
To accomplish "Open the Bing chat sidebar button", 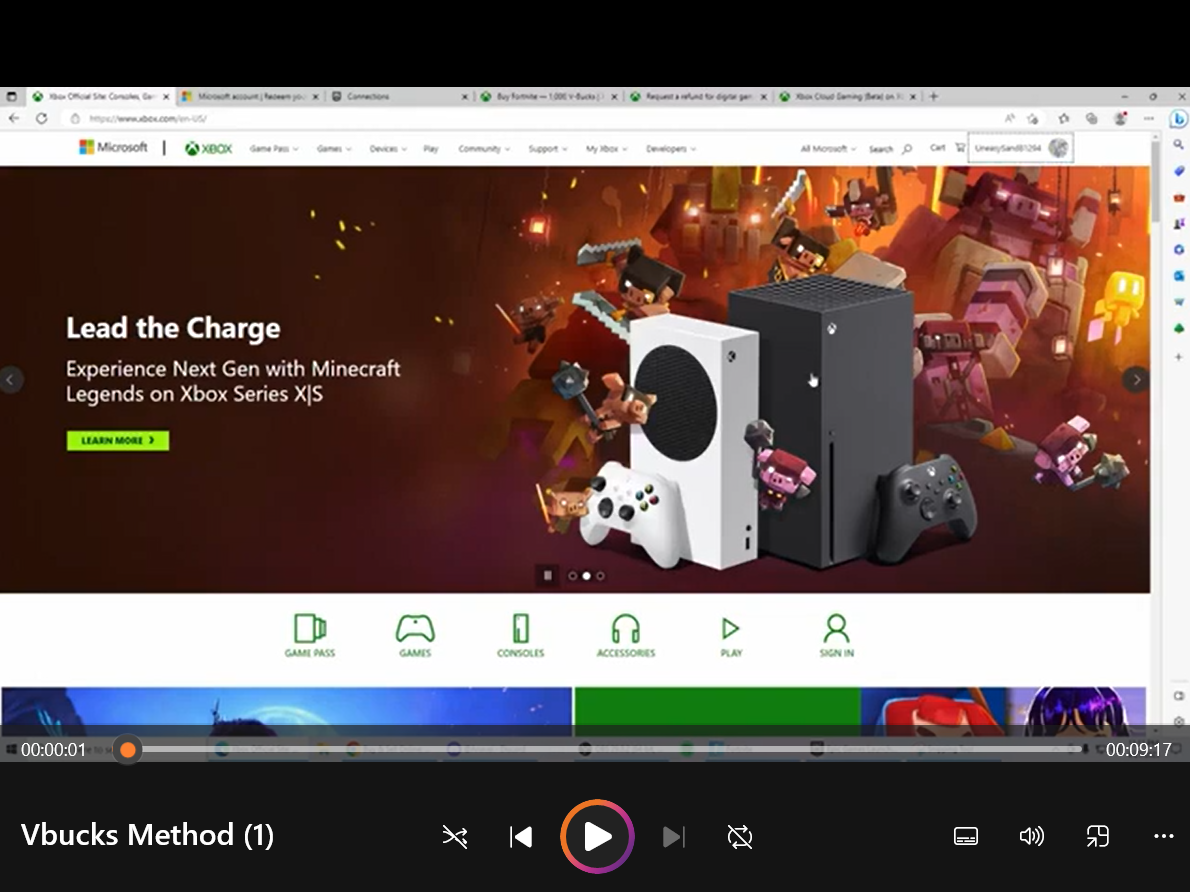I will tap(1179, 119).
